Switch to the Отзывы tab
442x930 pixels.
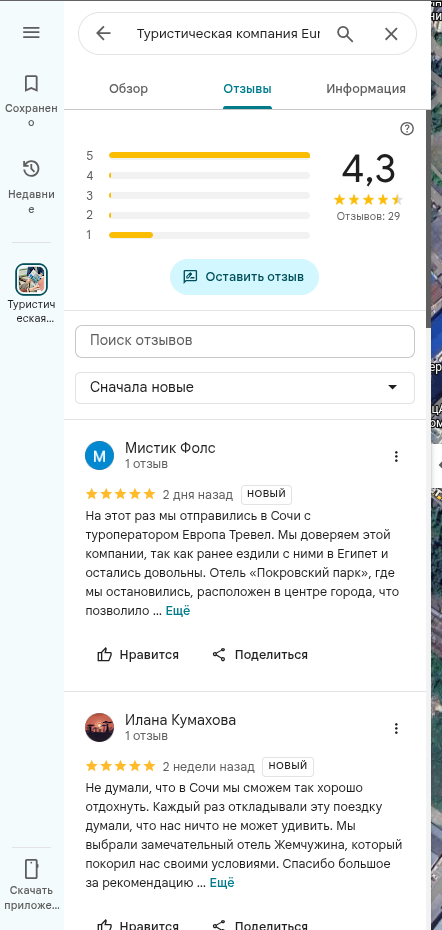[247, 89]
